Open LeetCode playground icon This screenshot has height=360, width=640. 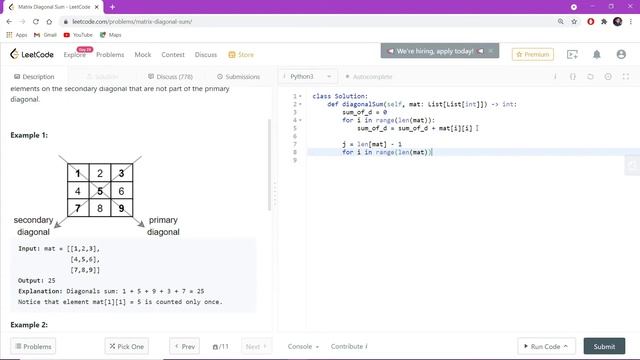click(x=572, y=54)
